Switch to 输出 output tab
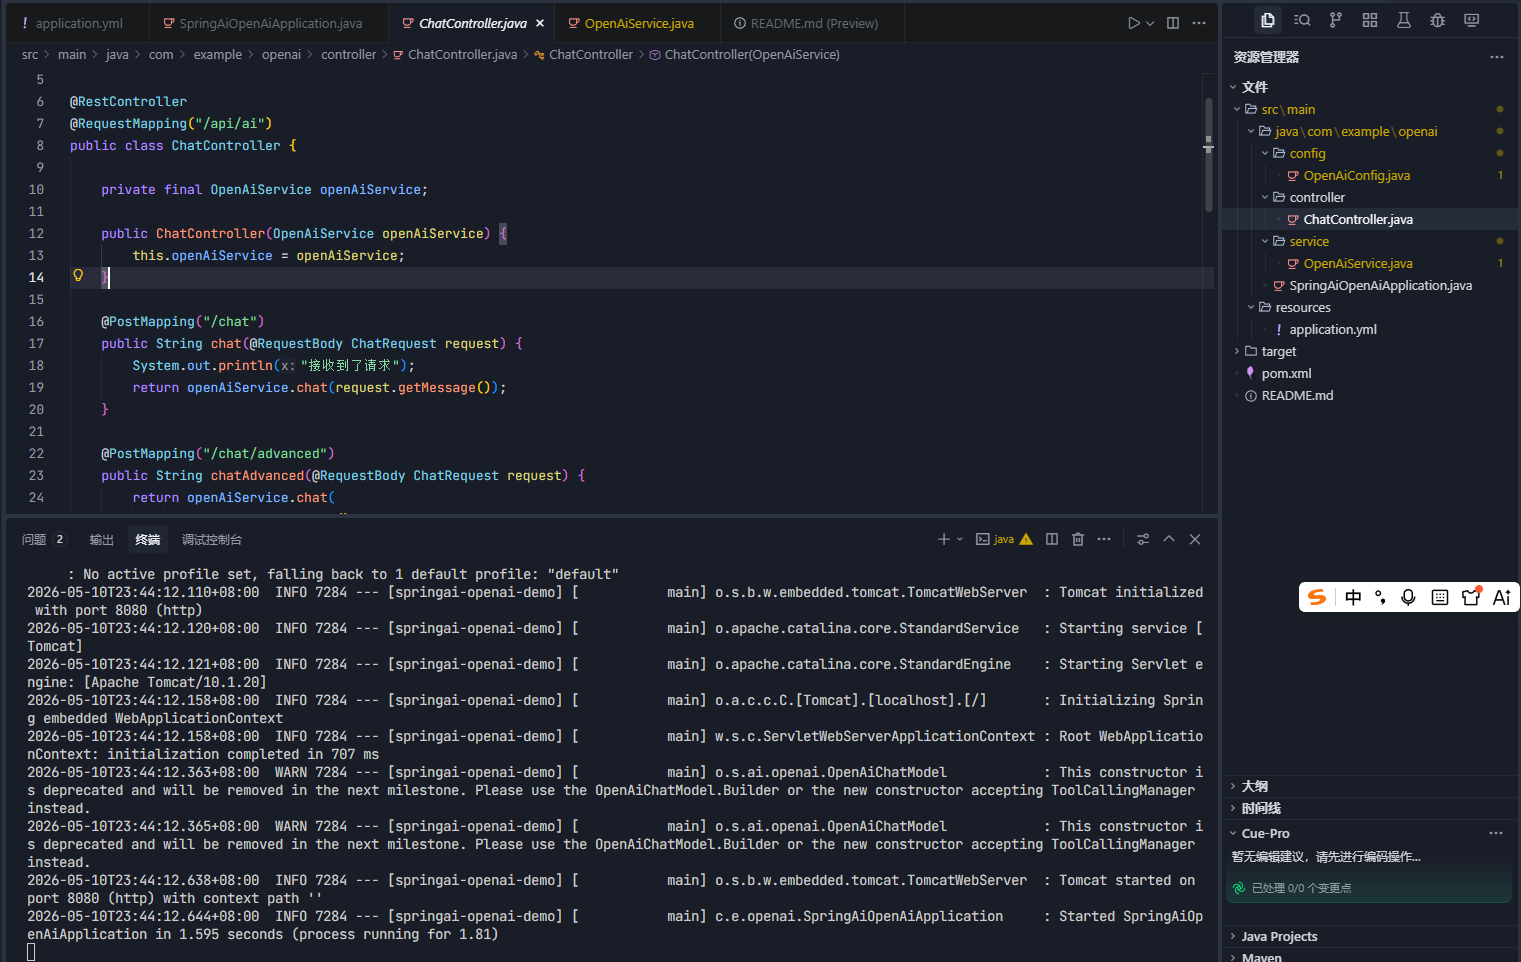This screenshot has width=1521, height=962. [102, 539]
